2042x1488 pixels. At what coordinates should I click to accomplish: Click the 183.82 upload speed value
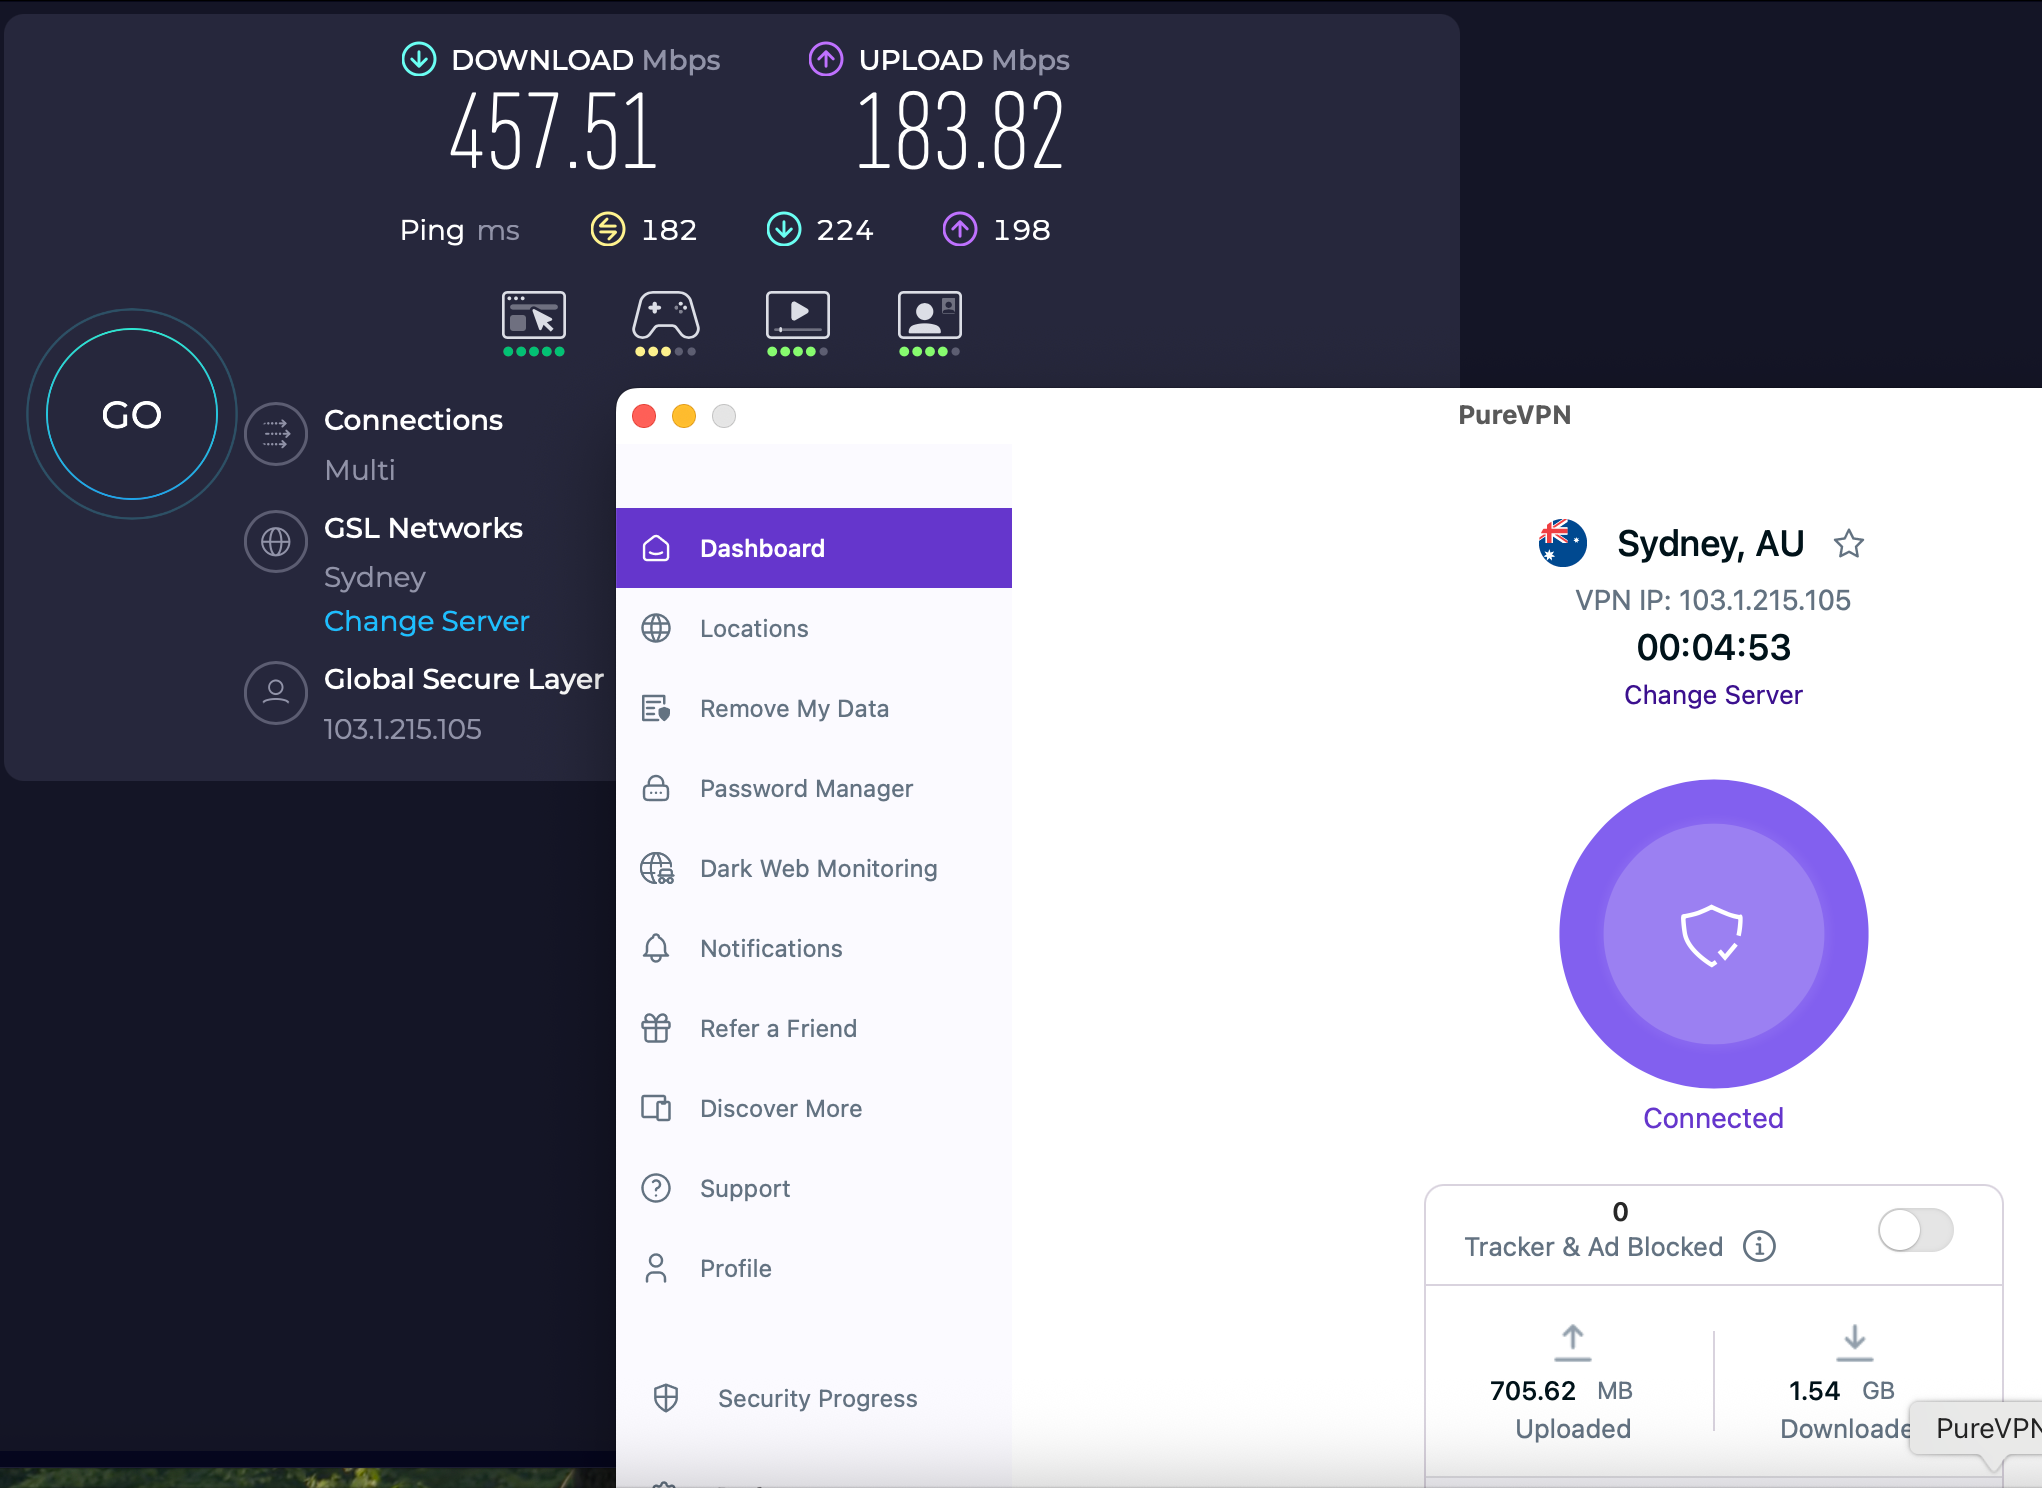click(x=960, y=130)
